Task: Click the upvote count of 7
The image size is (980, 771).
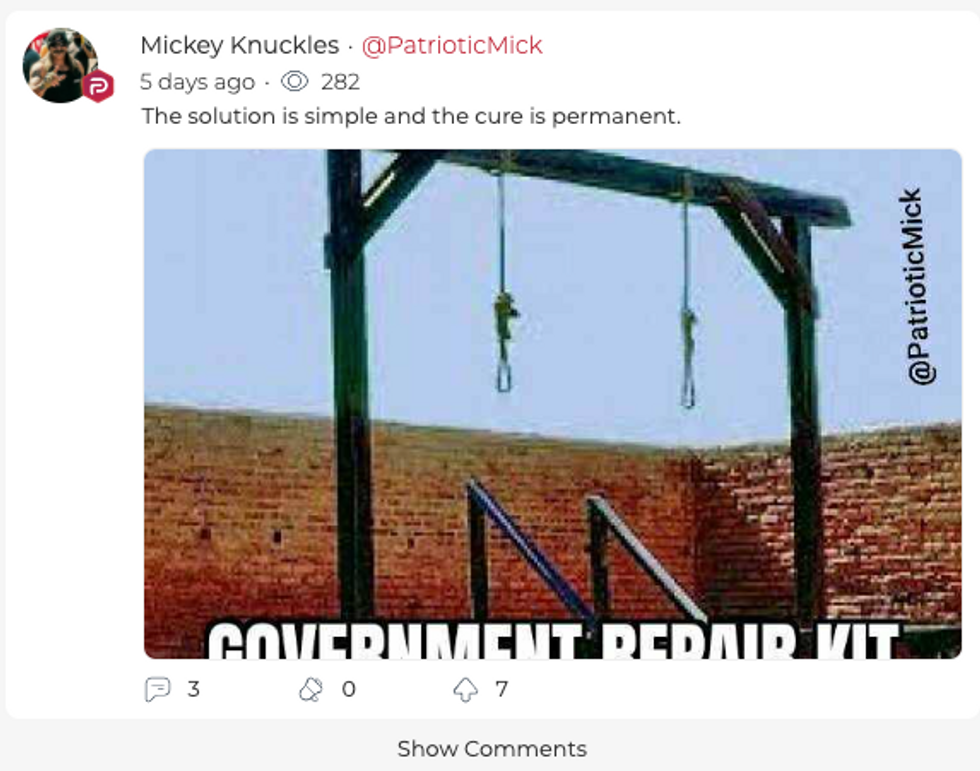Action: 502,689
